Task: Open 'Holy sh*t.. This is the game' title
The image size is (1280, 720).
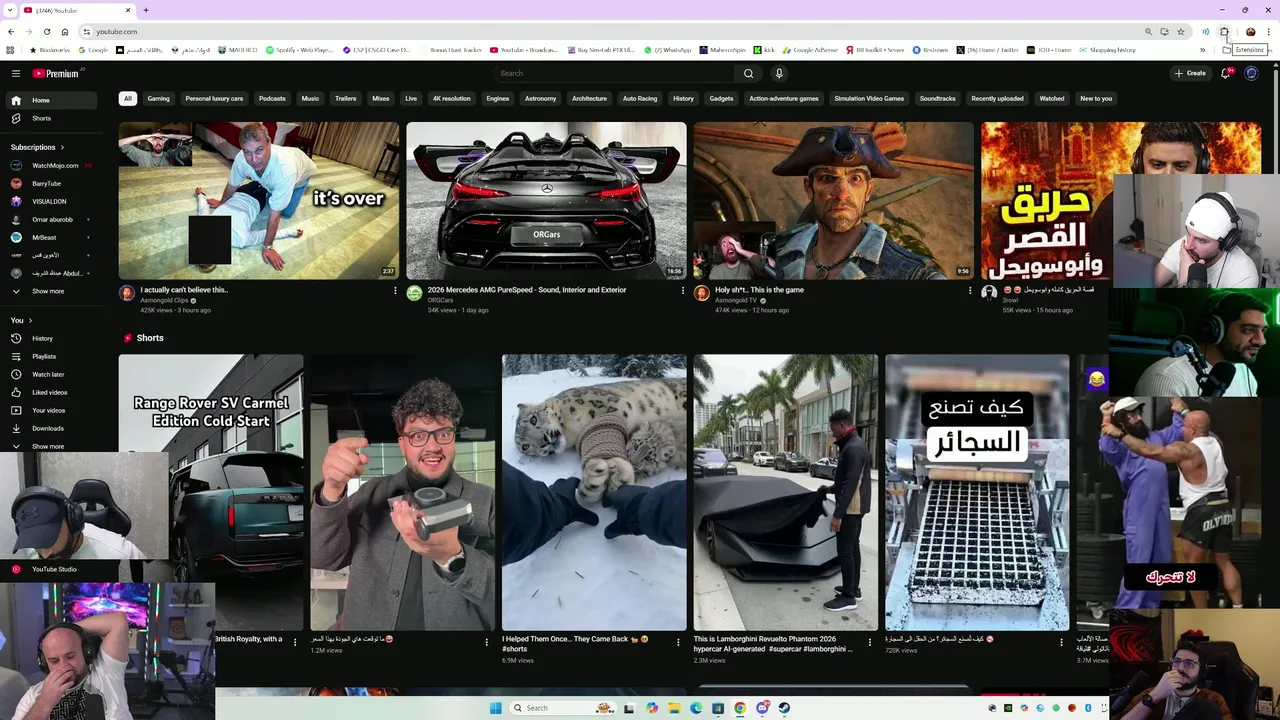Action: [759, 290]
